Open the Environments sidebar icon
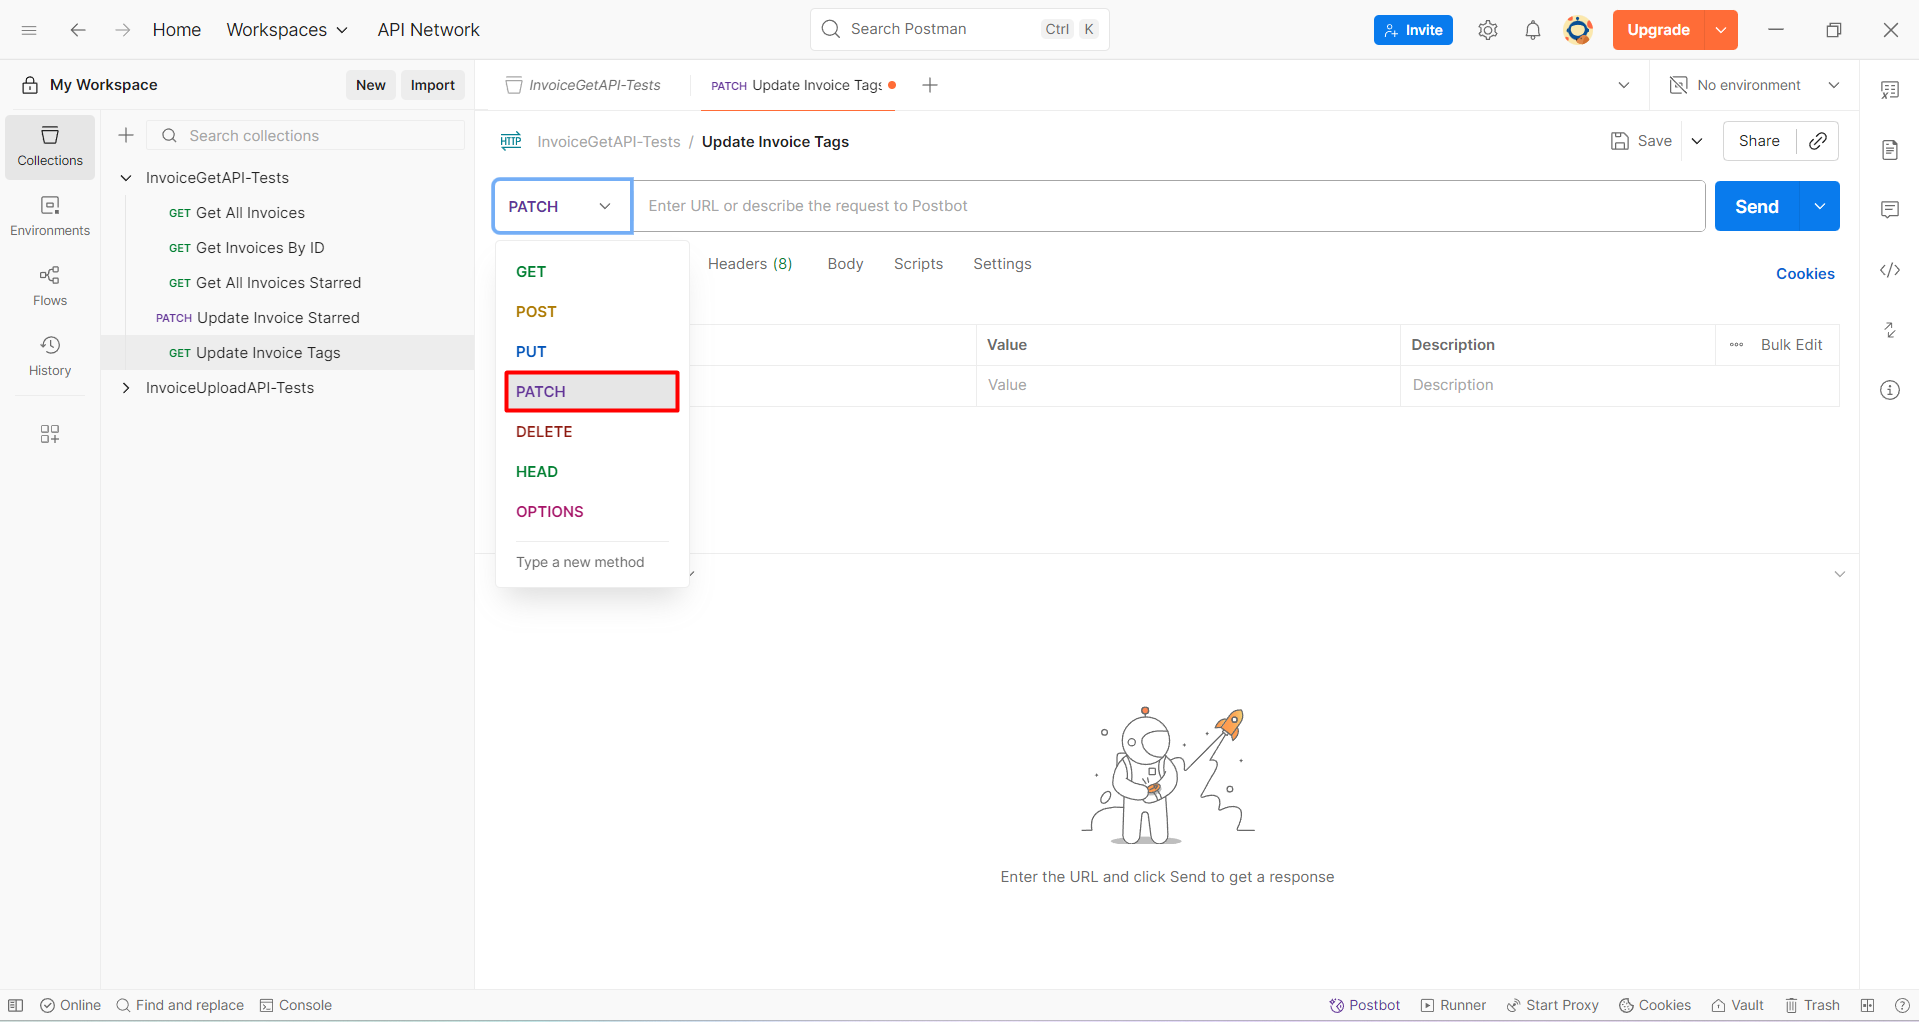This screenshot has height=1022, width=1919. 49,214
